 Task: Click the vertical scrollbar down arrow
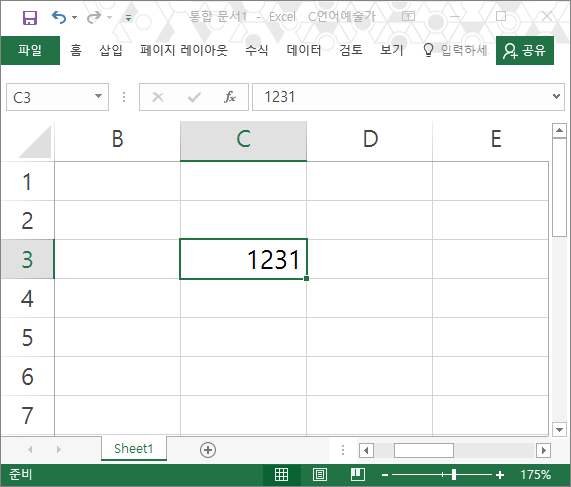(x=559, y=429)
